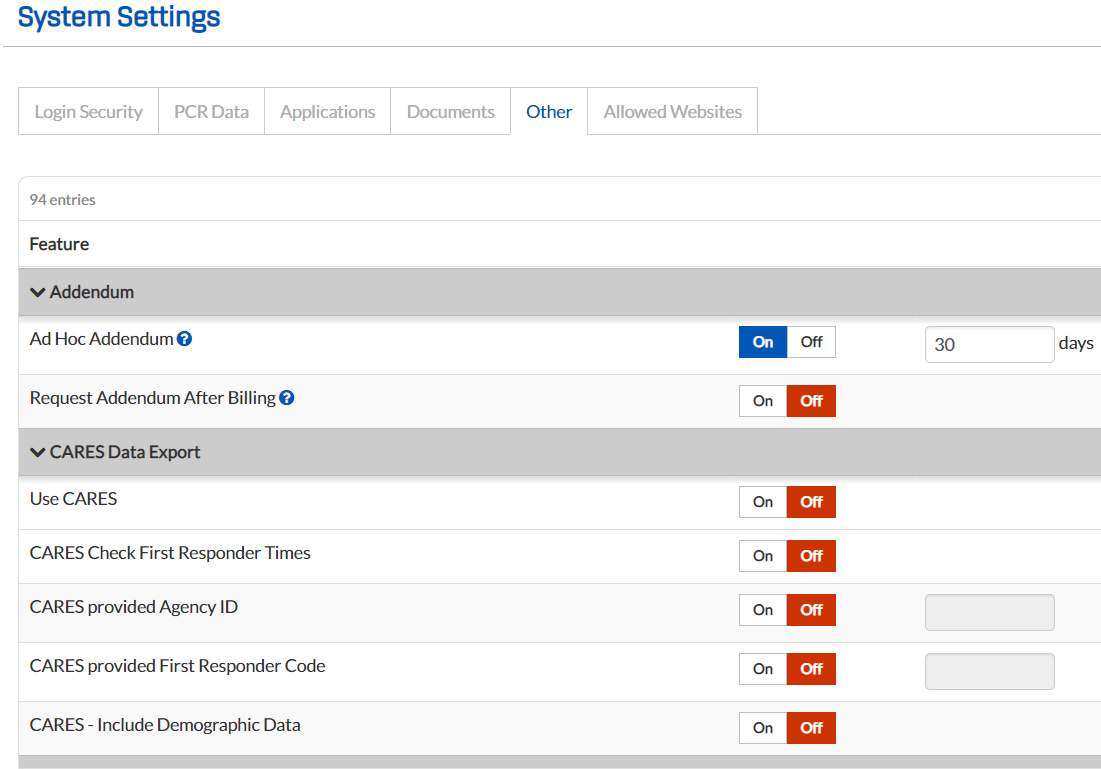Click the Ad Hoc Addendum days field
This screenshot has width=1101, height=769.
(989, 344)
